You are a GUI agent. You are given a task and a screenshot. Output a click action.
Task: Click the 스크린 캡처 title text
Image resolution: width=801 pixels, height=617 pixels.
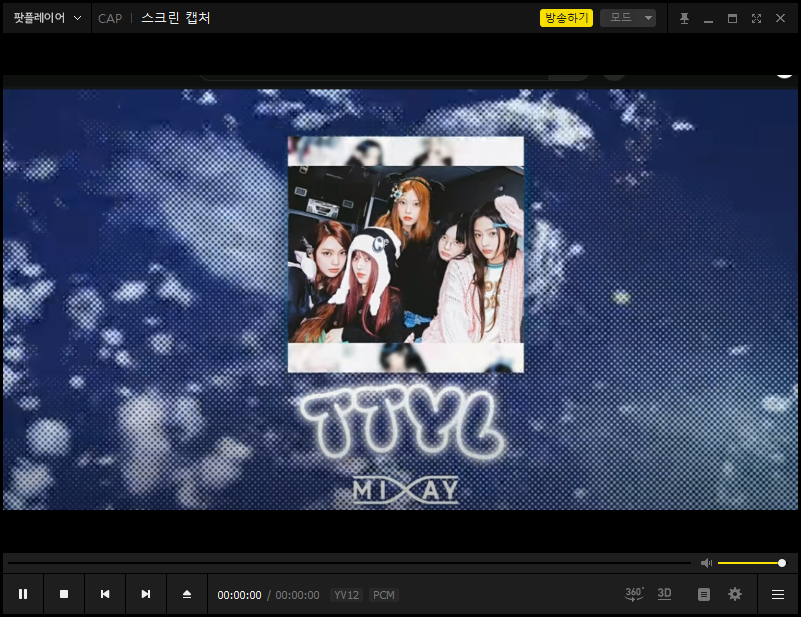point(176,18)
